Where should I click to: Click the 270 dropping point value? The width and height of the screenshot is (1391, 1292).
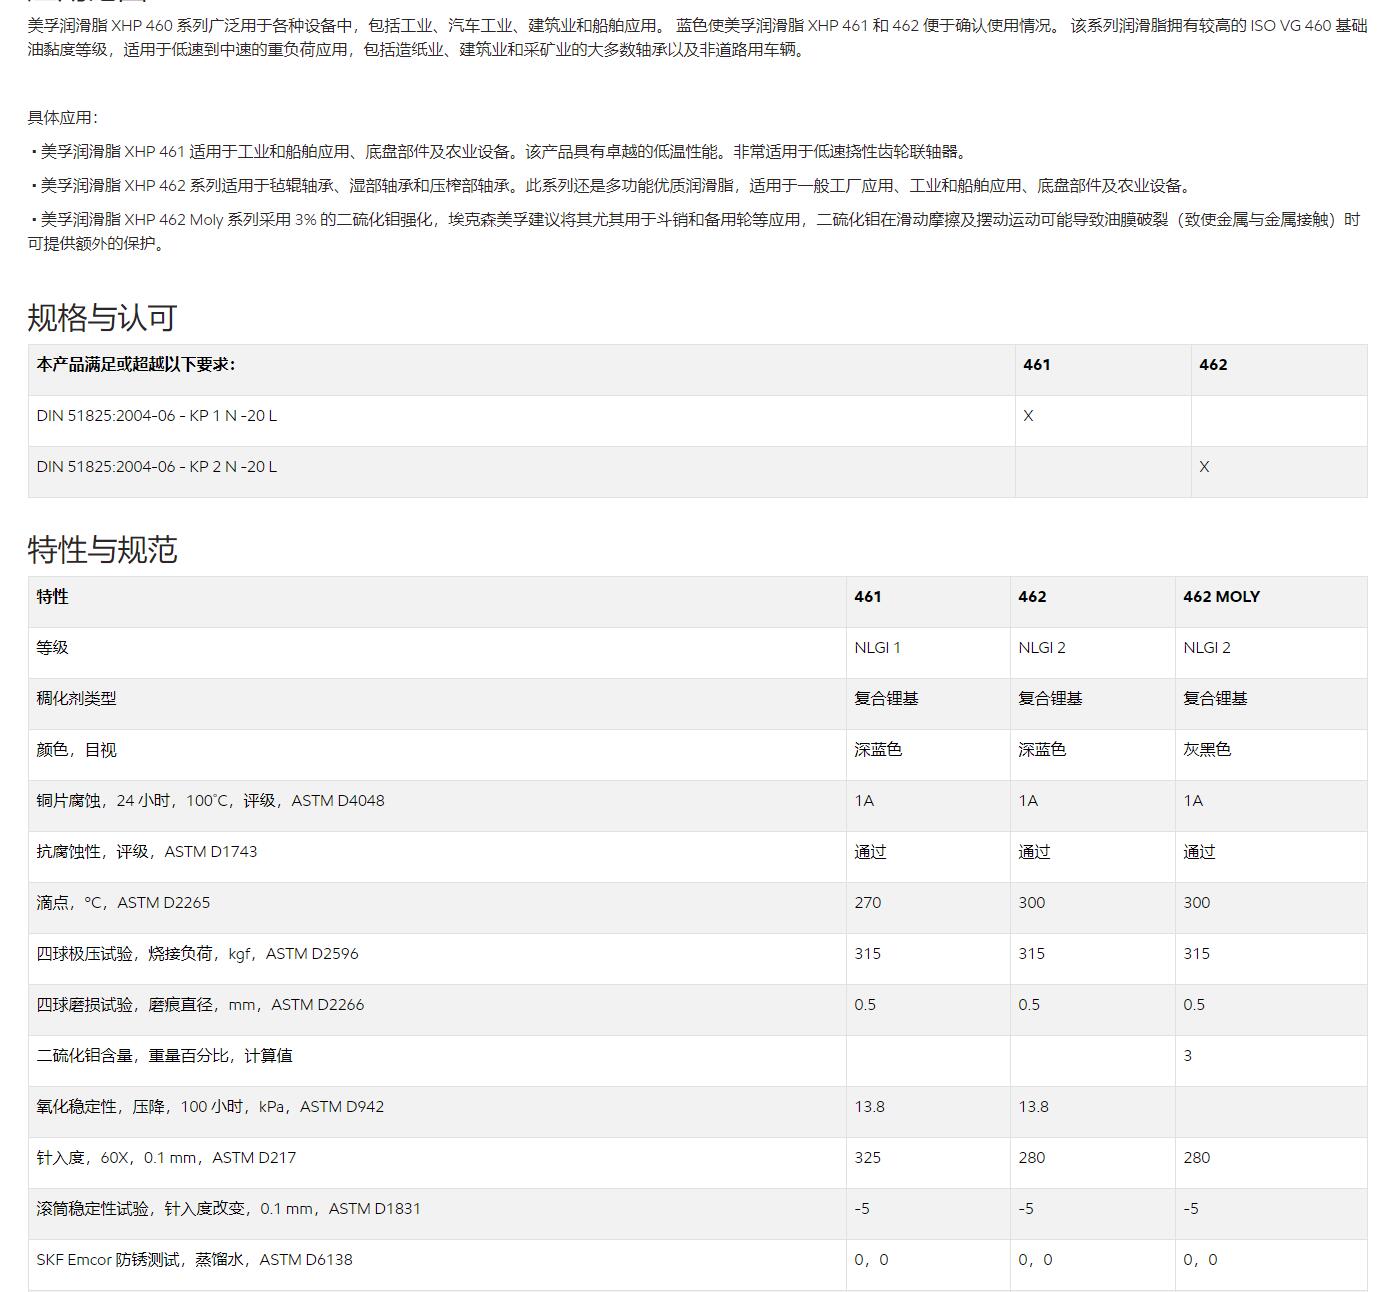868,903
